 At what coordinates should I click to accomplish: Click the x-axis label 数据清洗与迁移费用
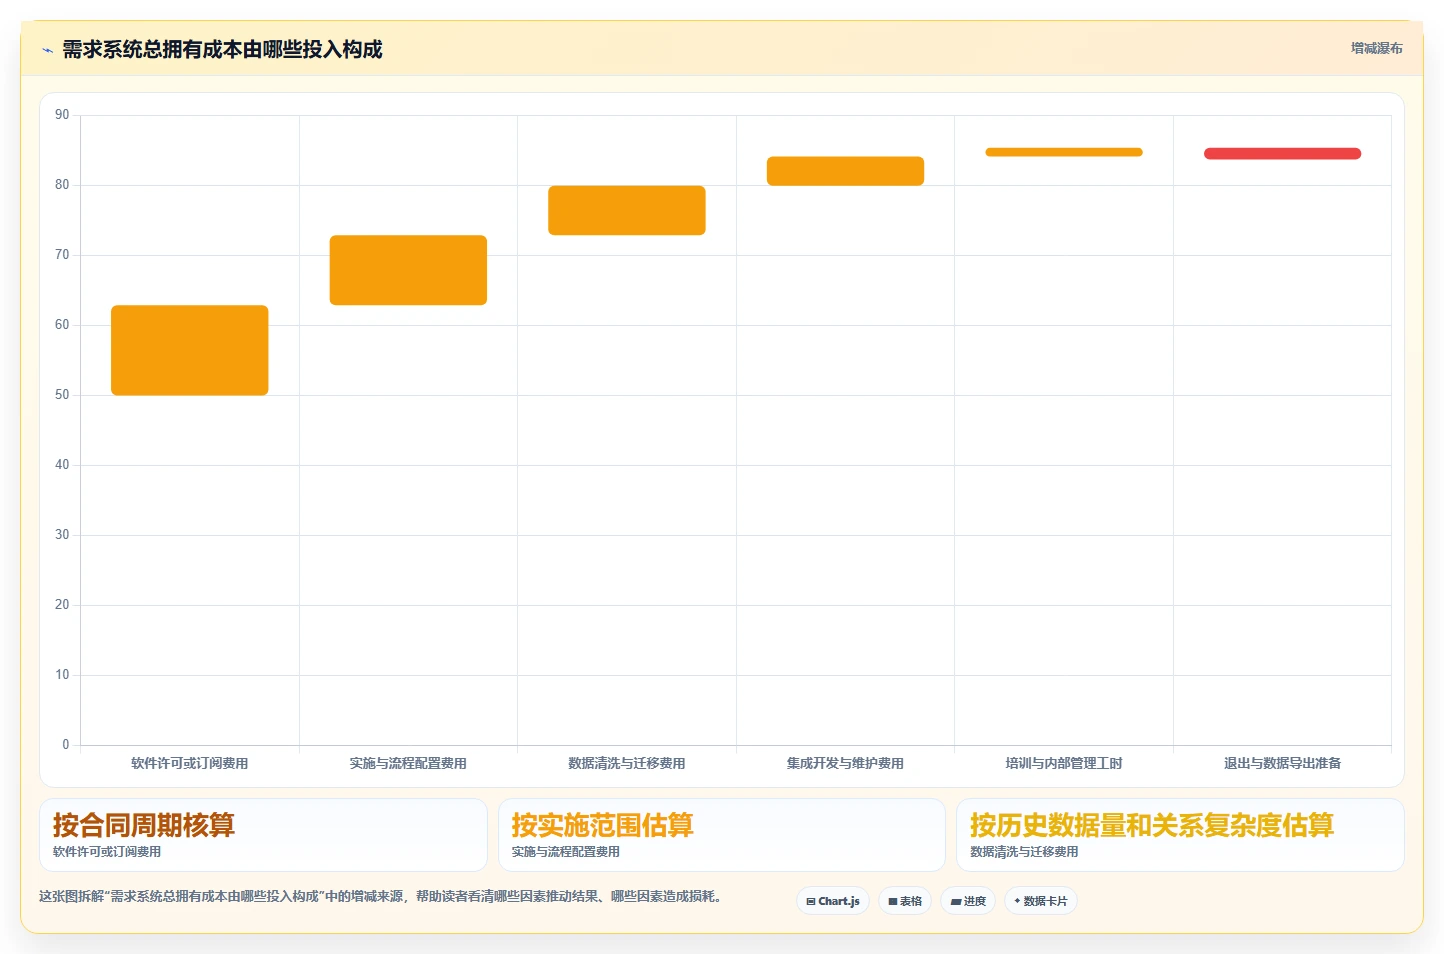[627, 763]
